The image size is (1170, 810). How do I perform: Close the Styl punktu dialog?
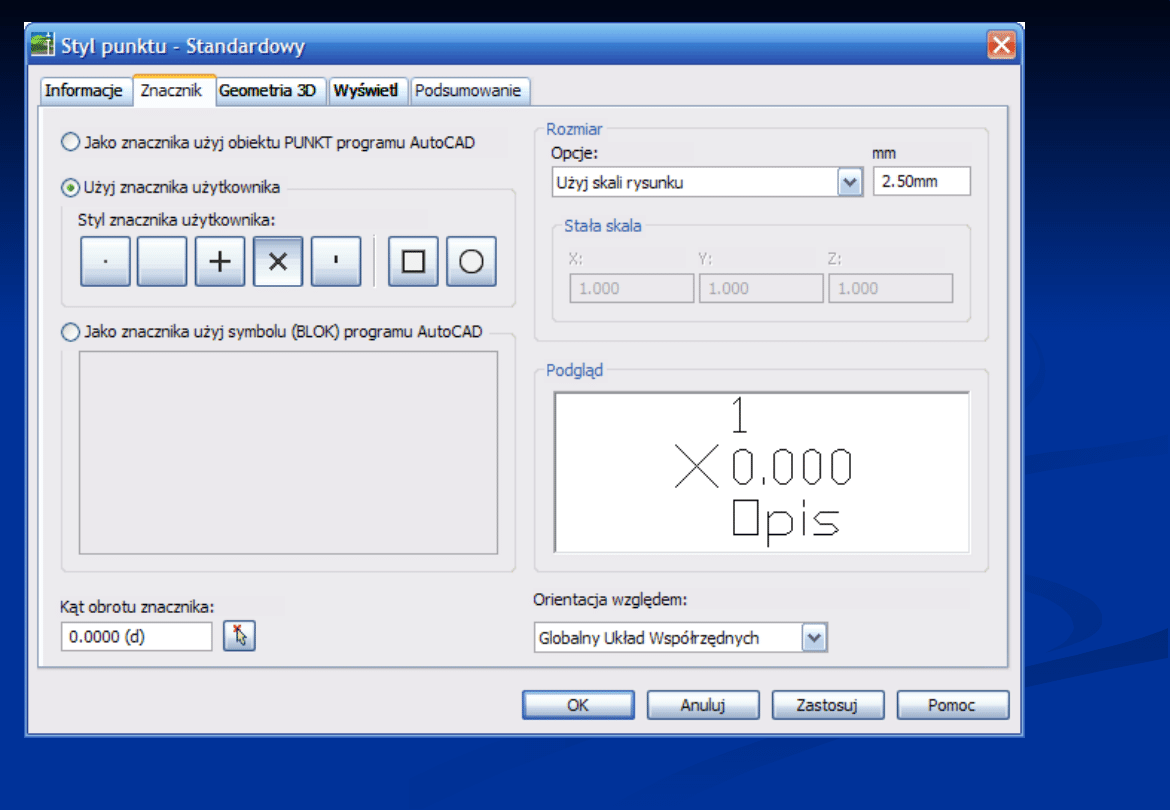tap(1001, 45)
